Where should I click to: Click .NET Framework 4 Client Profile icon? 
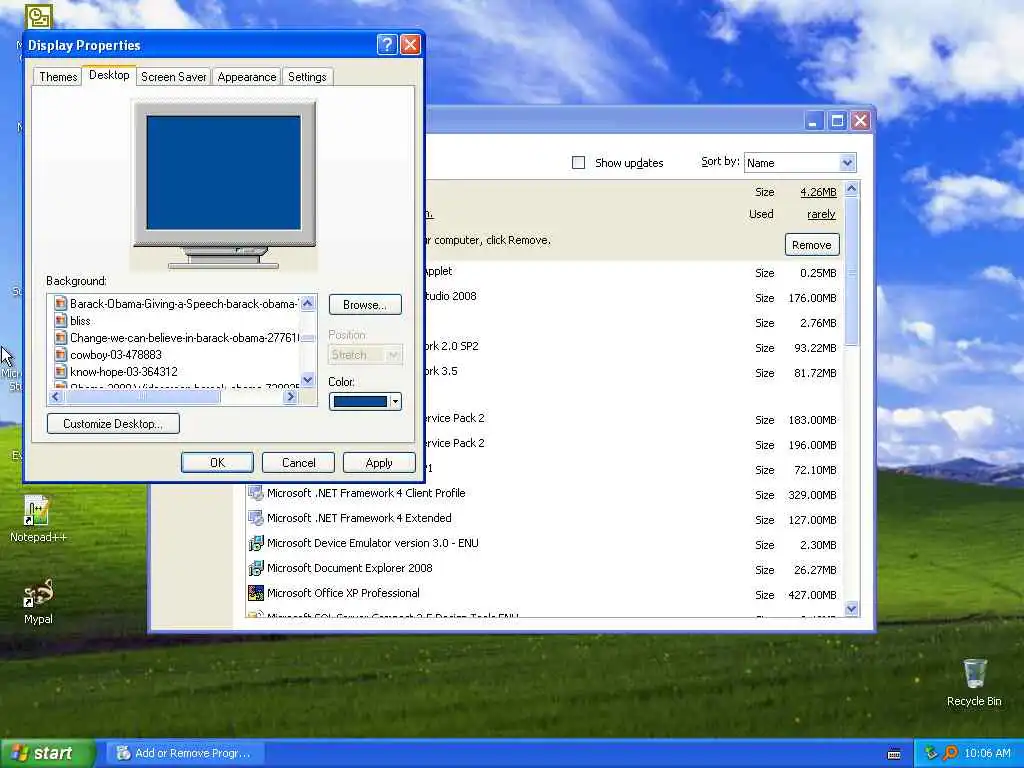point(255,493)
